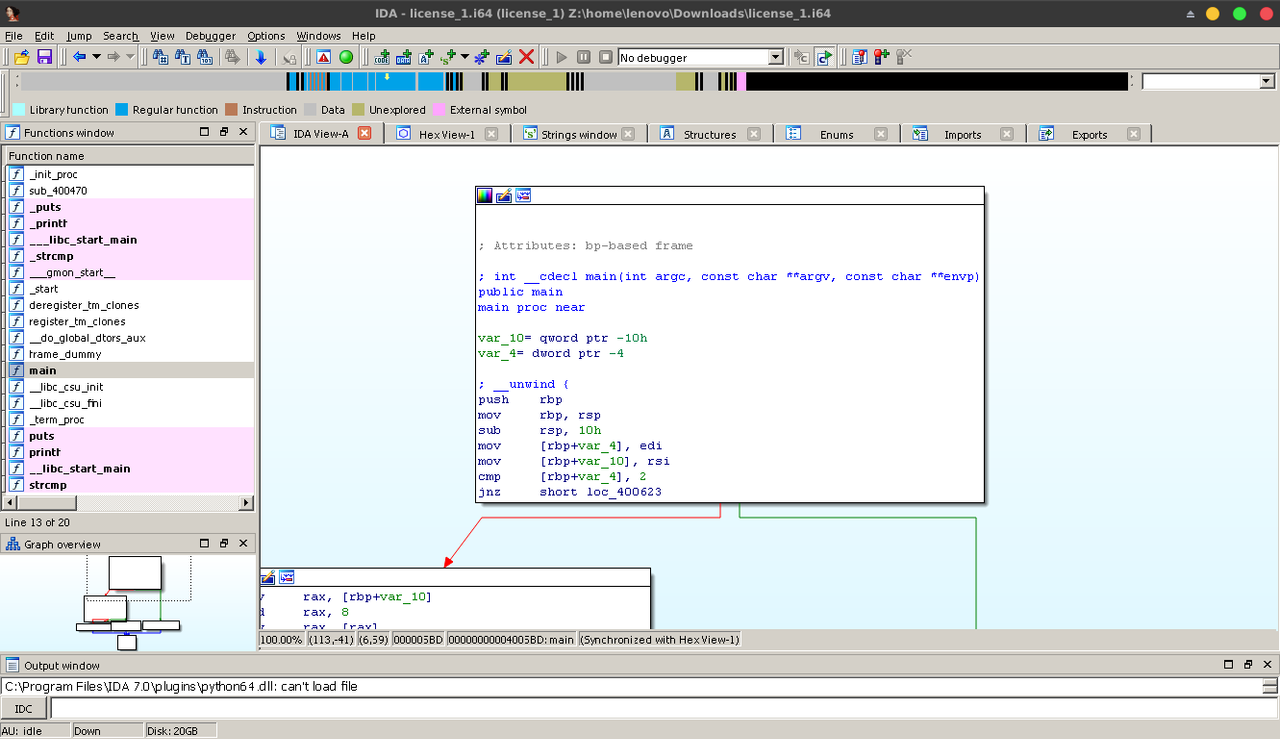Open the back-arrow history dropdown
This screenshot has height=739, width=1280.
[x=96, y=57]
